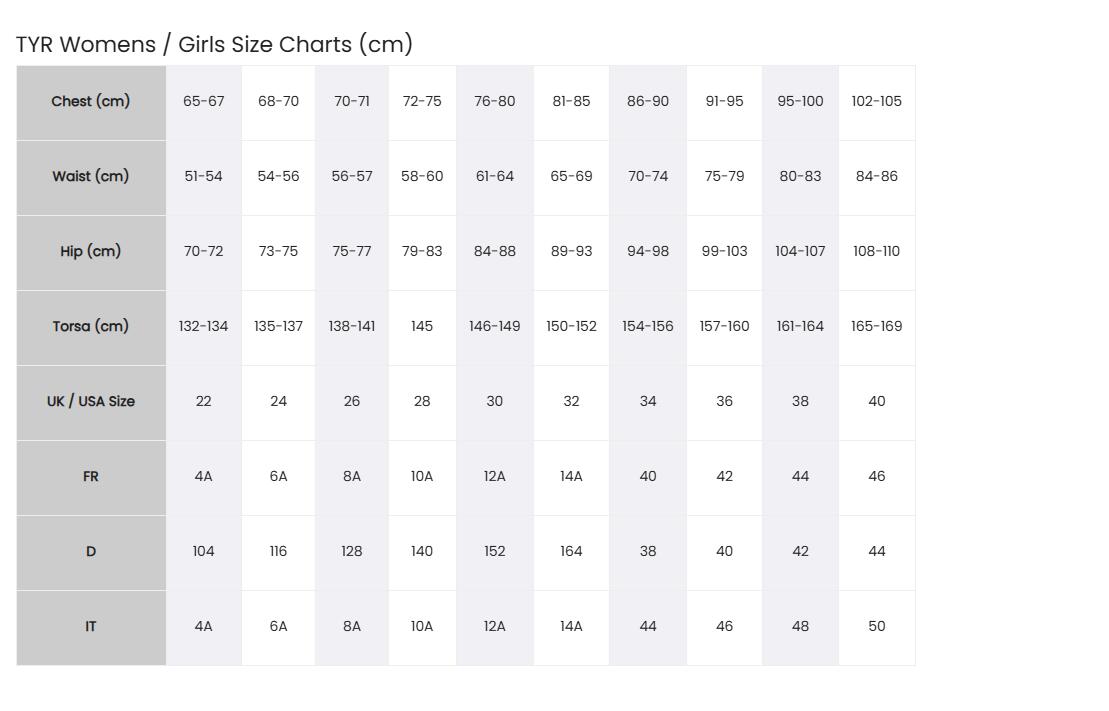Select the Torsa (cm) row header
The image size is (1109, 711).
(x=91, y=328)
